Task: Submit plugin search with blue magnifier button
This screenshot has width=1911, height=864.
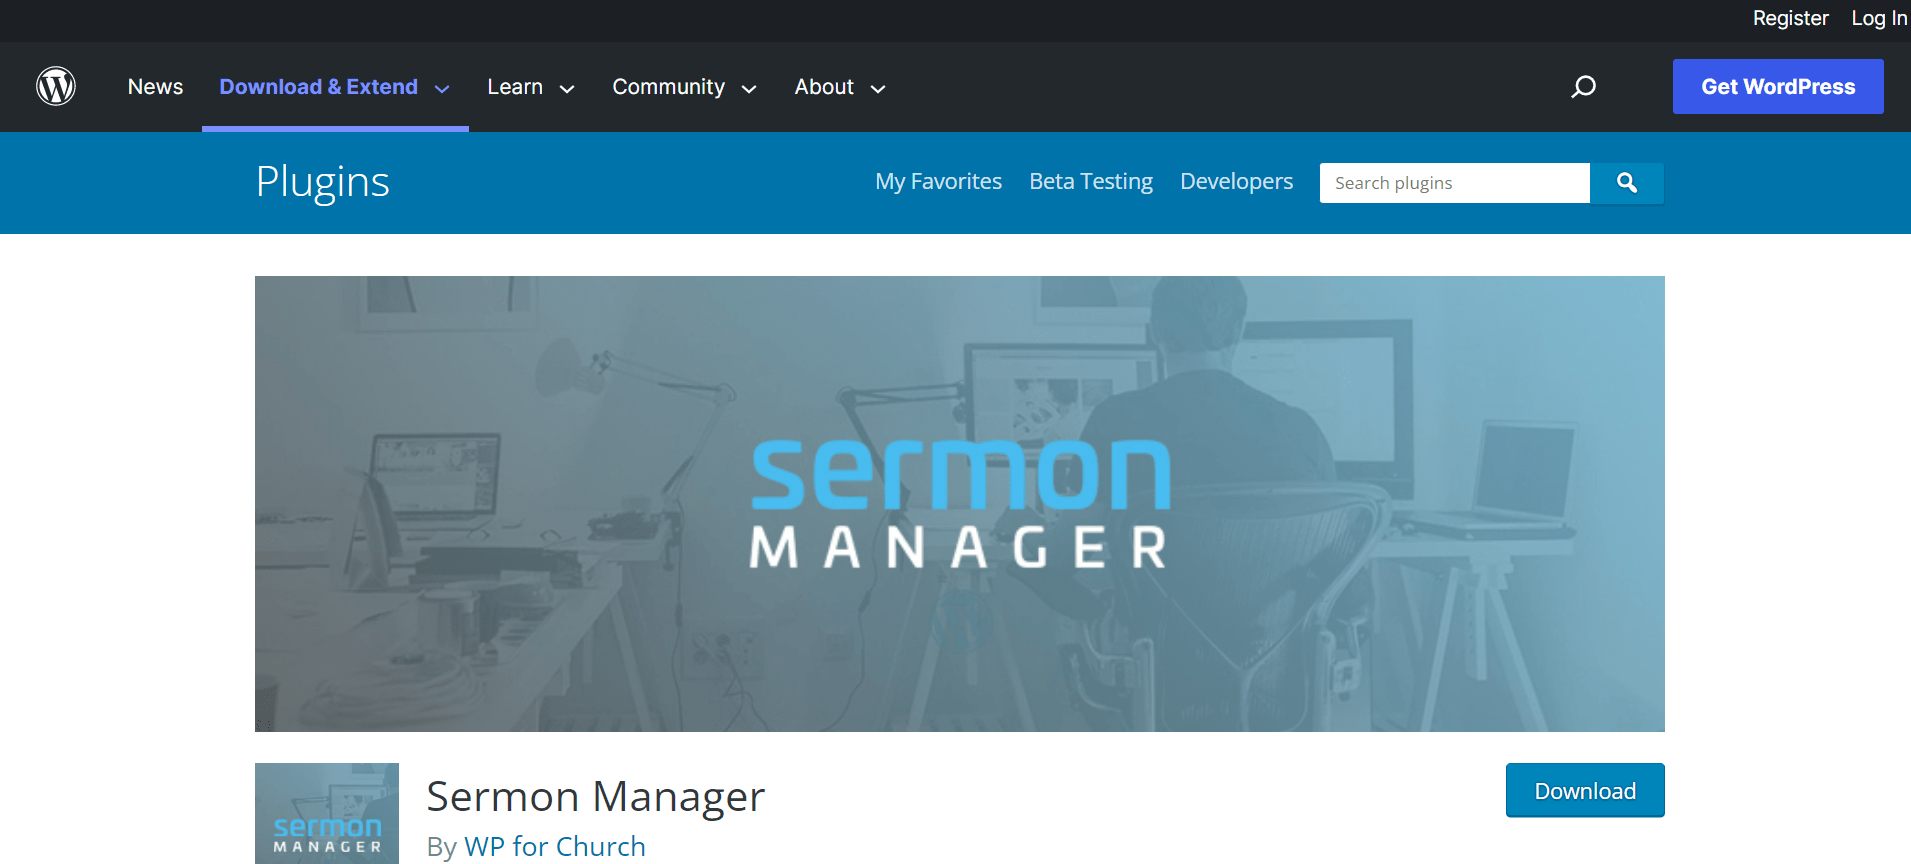Action: (1627, 183)
